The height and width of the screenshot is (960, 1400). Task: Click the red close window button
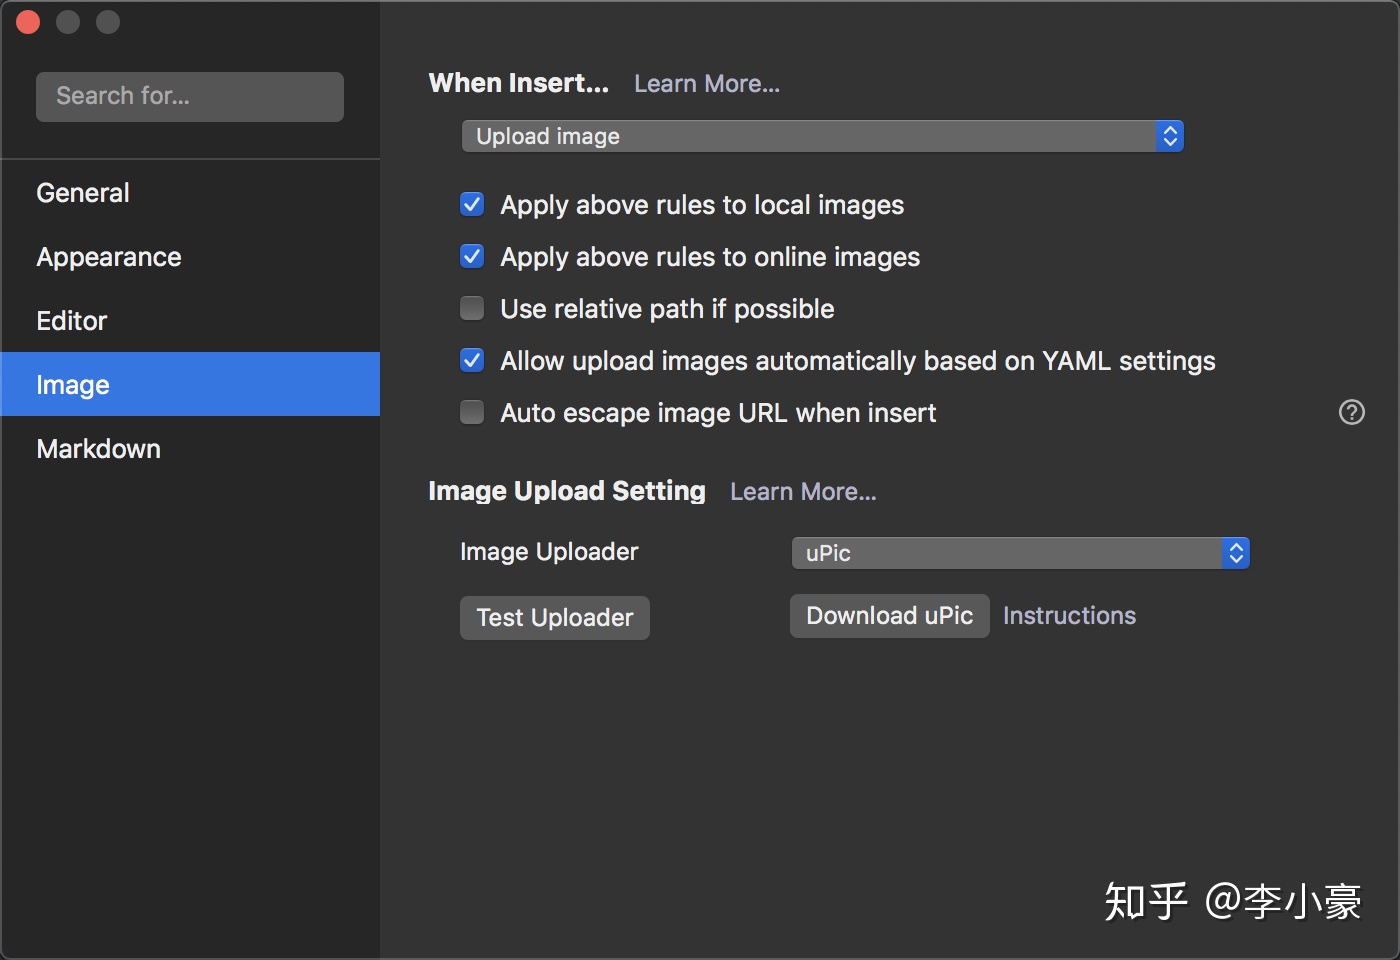tap(28, 22)
